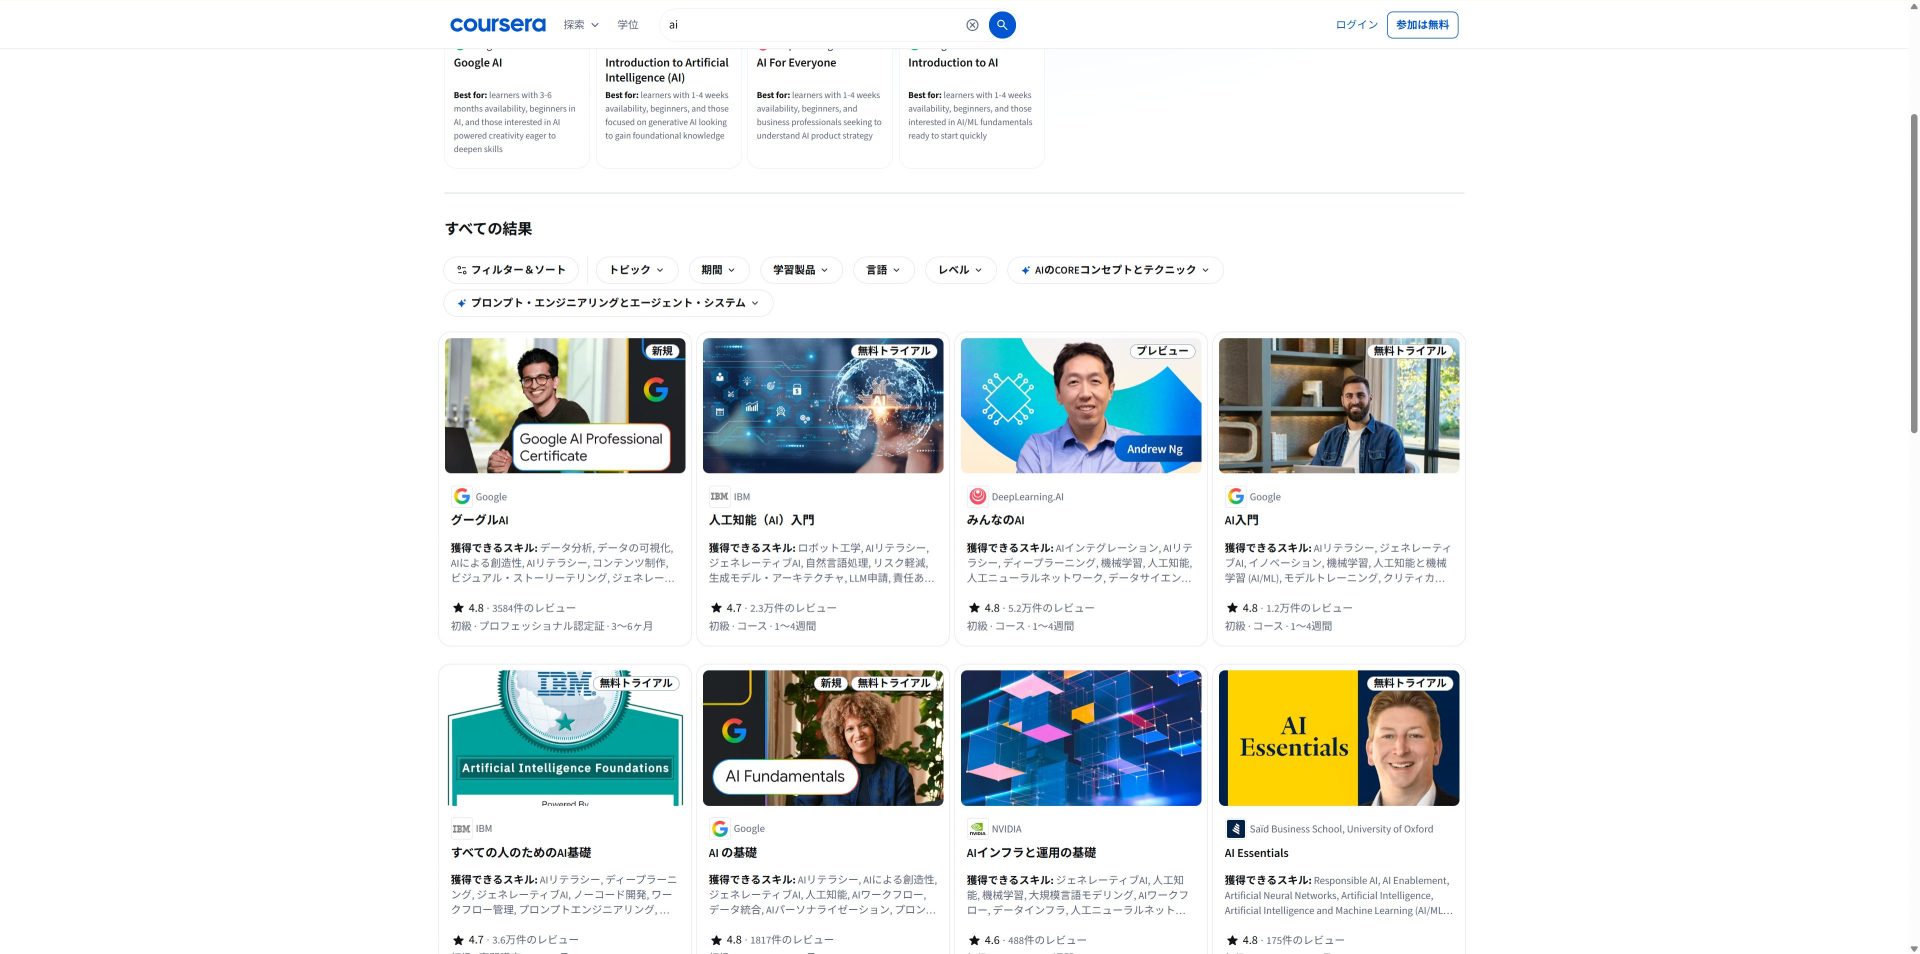This screenshot has width=1920, height=954.
Task: Click the Artificial Intelligence Foundations IBM thumbnail
Action: [x=565, y=738]
